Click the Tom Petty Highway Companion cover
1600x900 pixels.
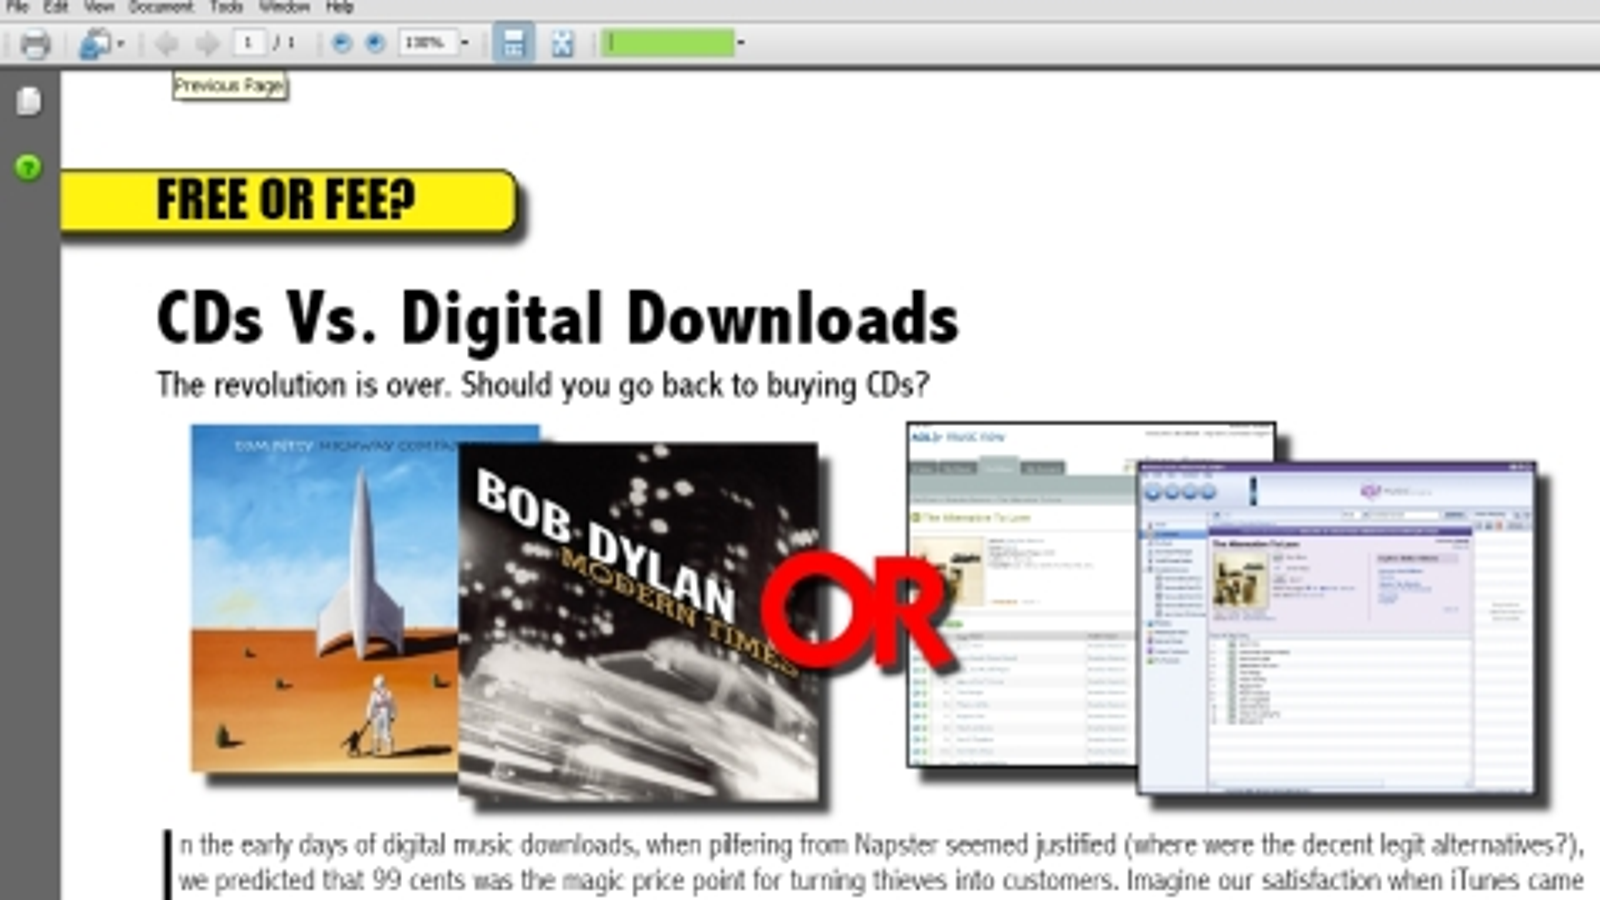tap(325, 598)
